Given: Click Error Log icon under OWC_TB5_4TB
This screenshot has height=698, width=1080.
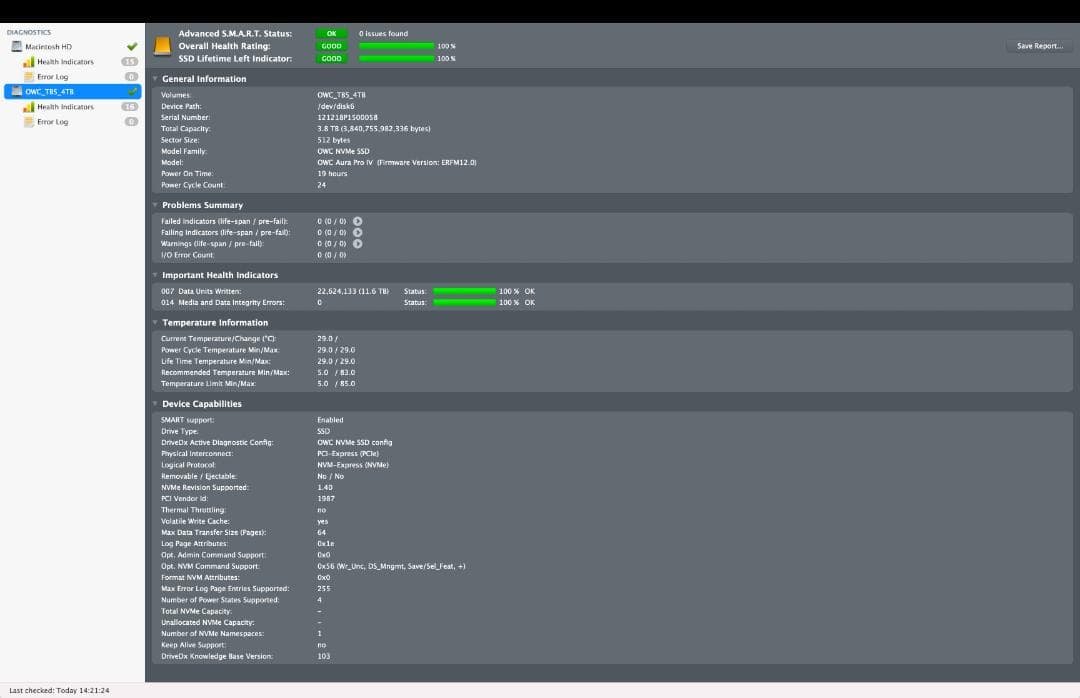Looking at the screenshot, I should point(29,122).
